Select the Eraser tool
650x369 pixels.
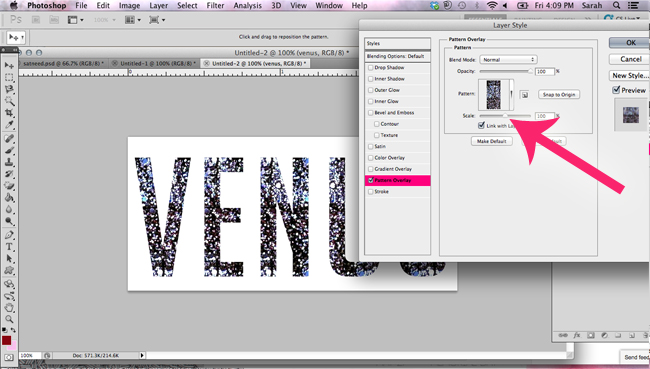coord(9,186)
